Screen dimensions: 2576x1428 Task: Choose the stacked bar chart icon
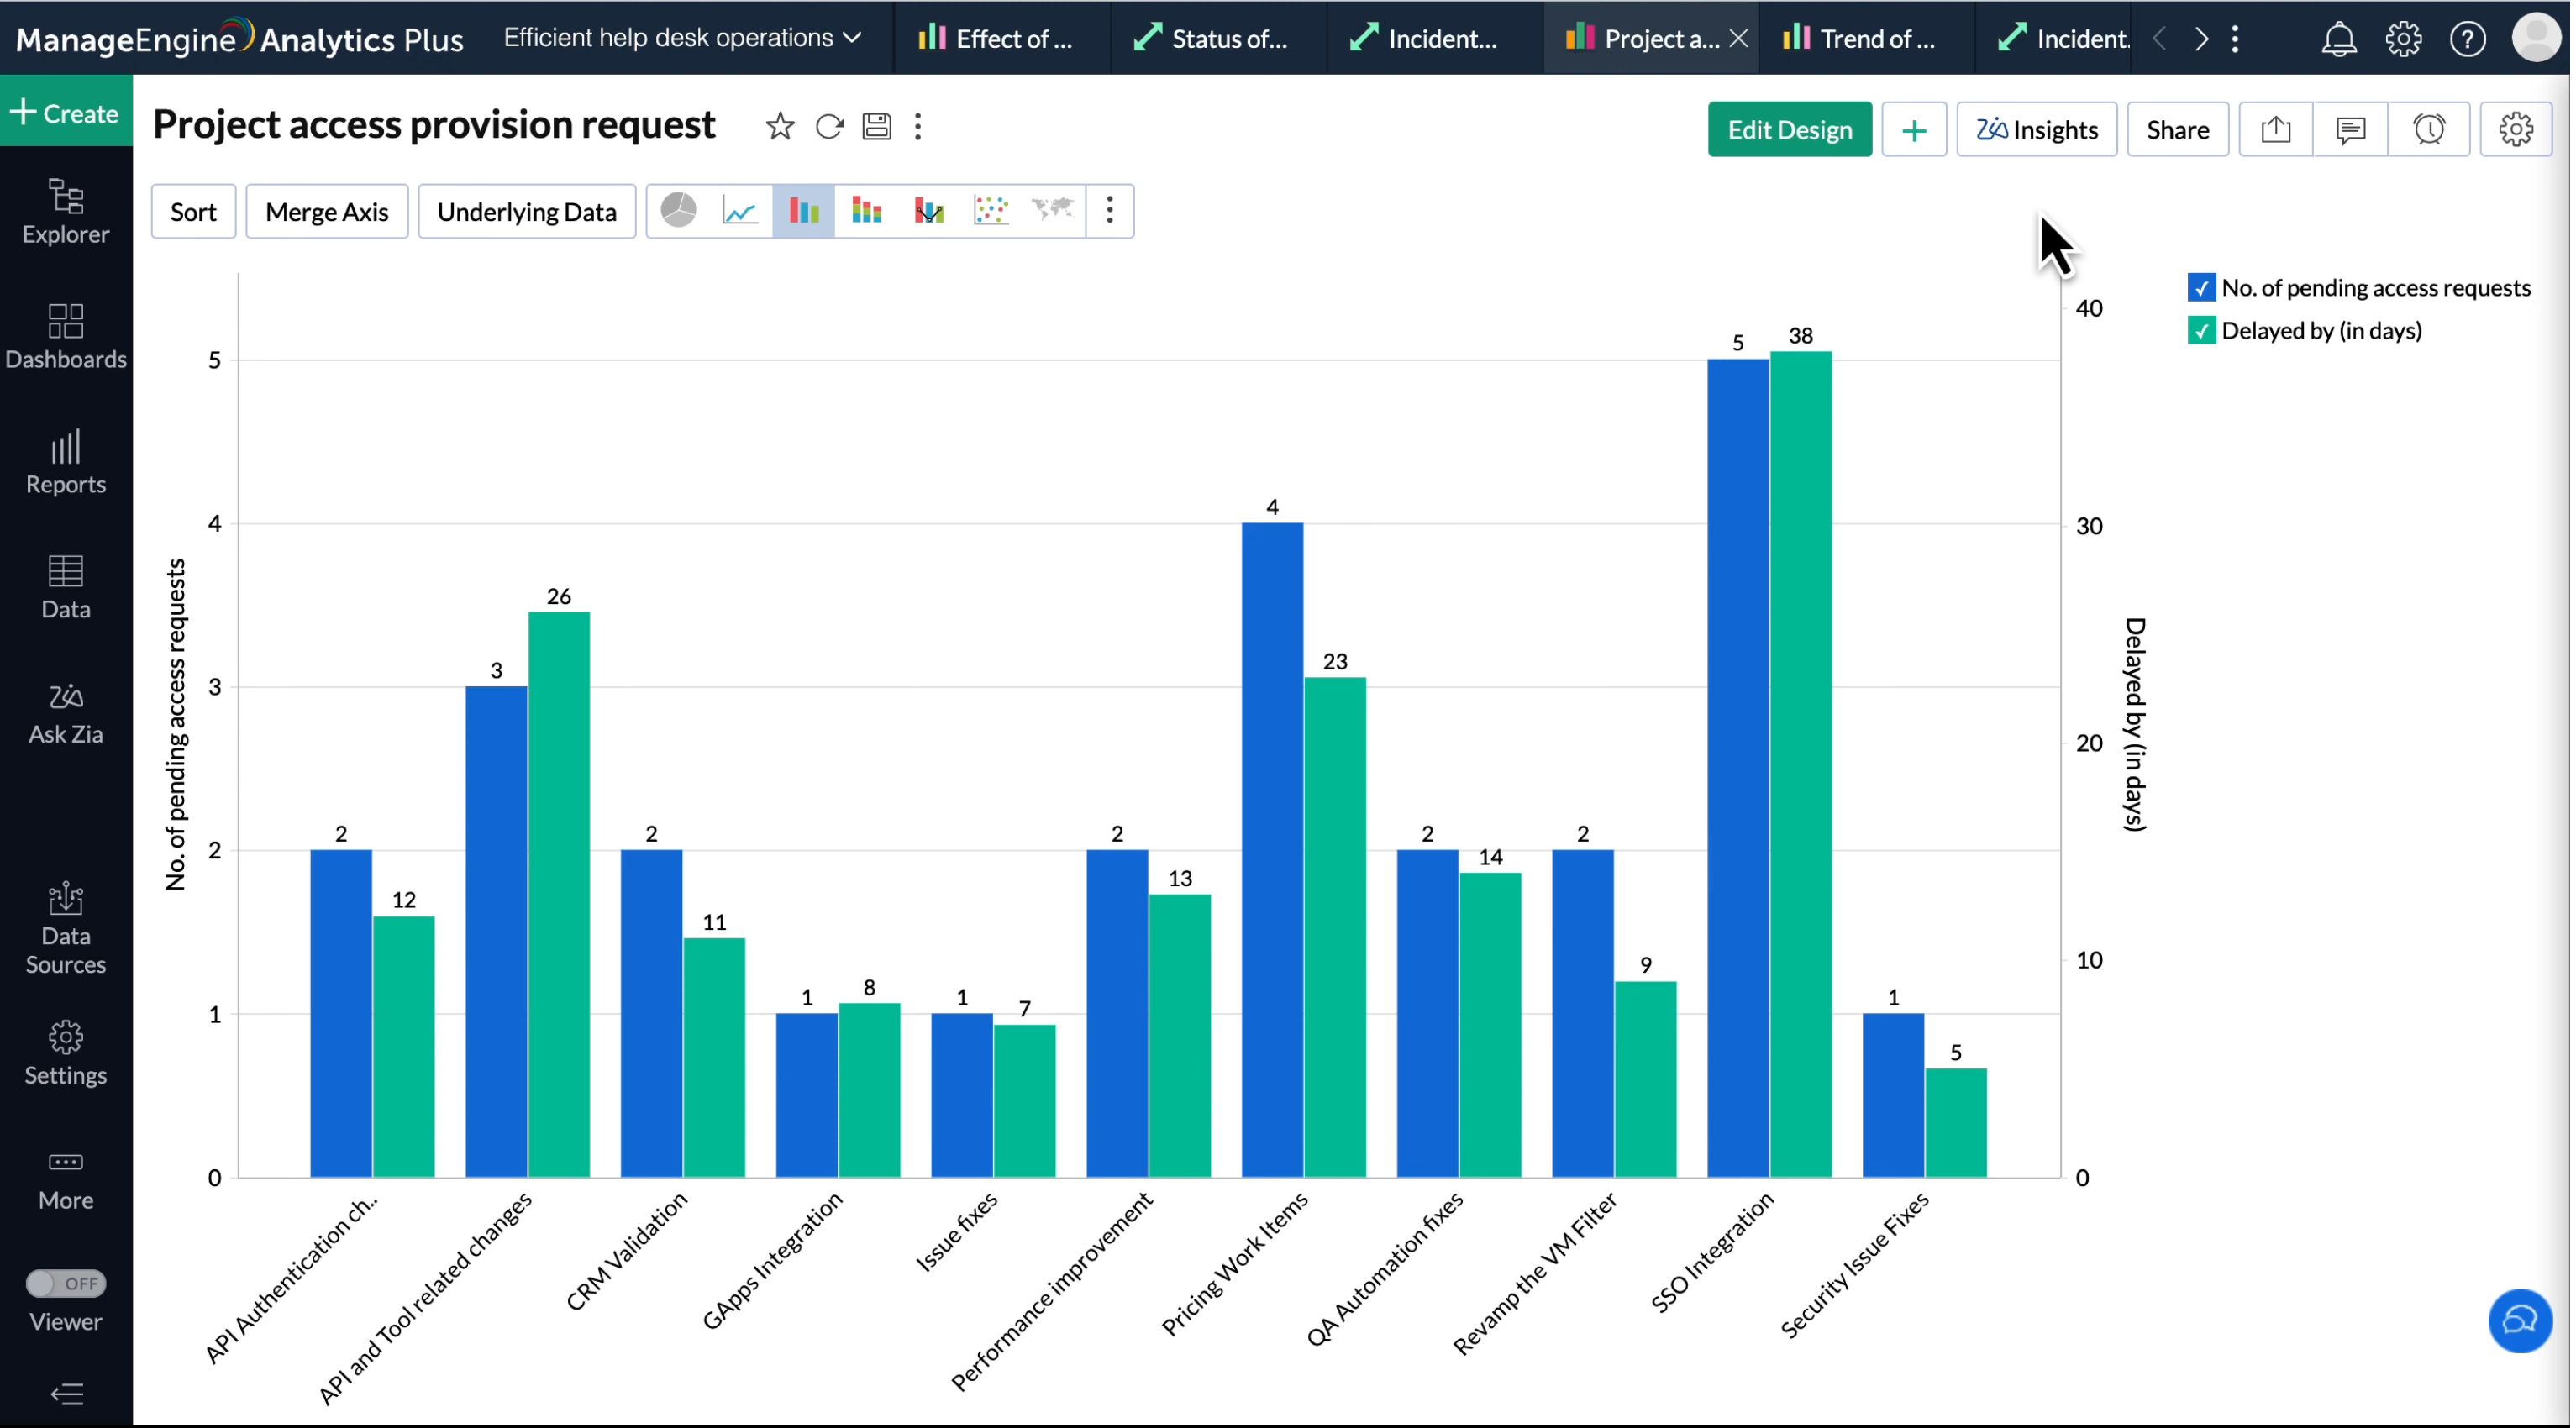(866, 211)
